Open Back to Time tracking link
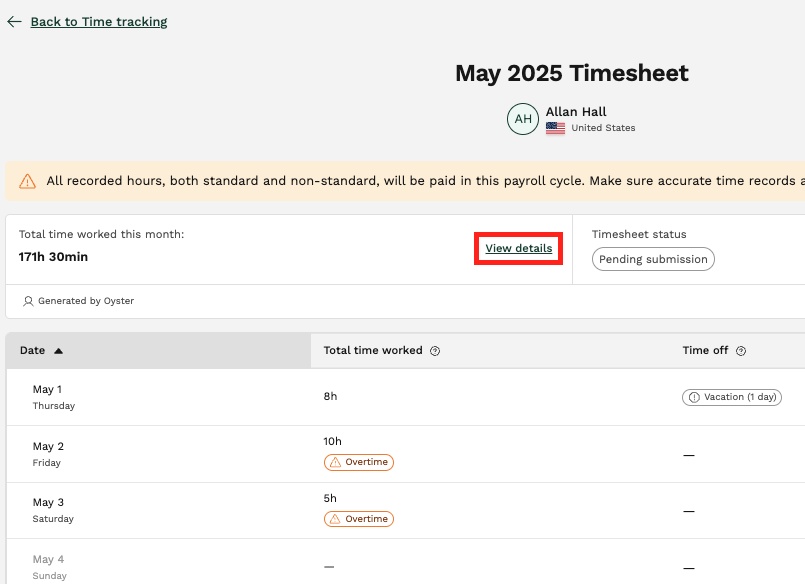 point(99,22)
